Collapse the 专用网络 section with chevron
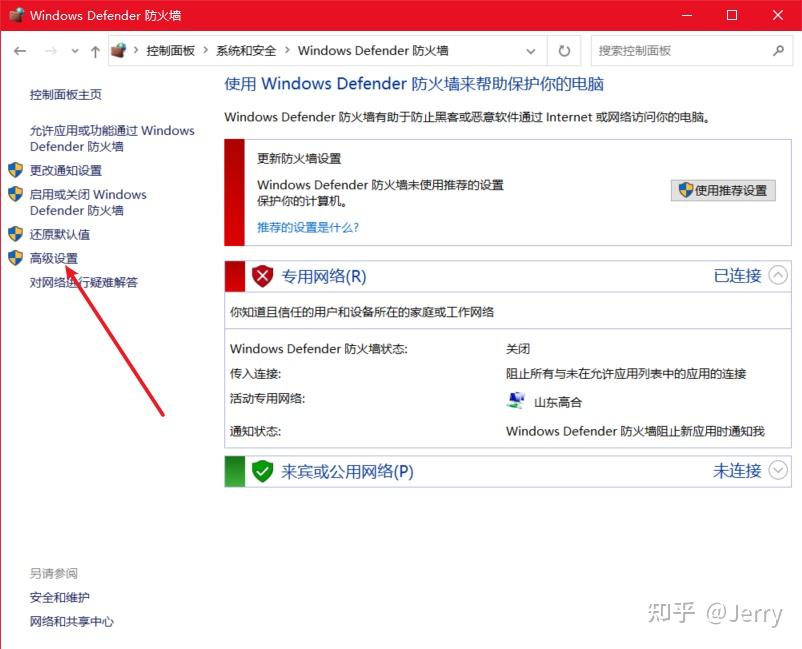The image size is (802, 649). tap(778, 275)
